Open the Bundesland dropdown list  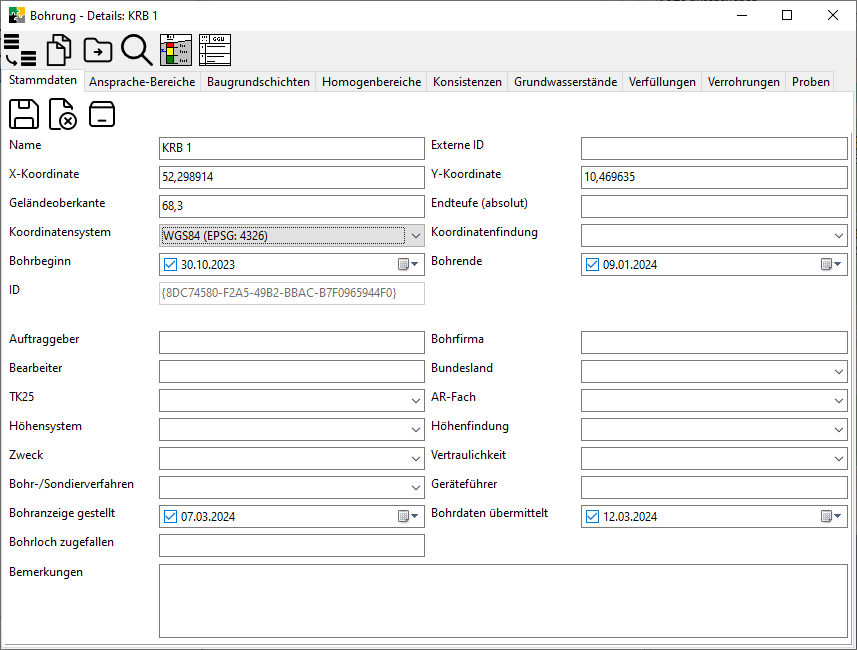tap(837, 372)
